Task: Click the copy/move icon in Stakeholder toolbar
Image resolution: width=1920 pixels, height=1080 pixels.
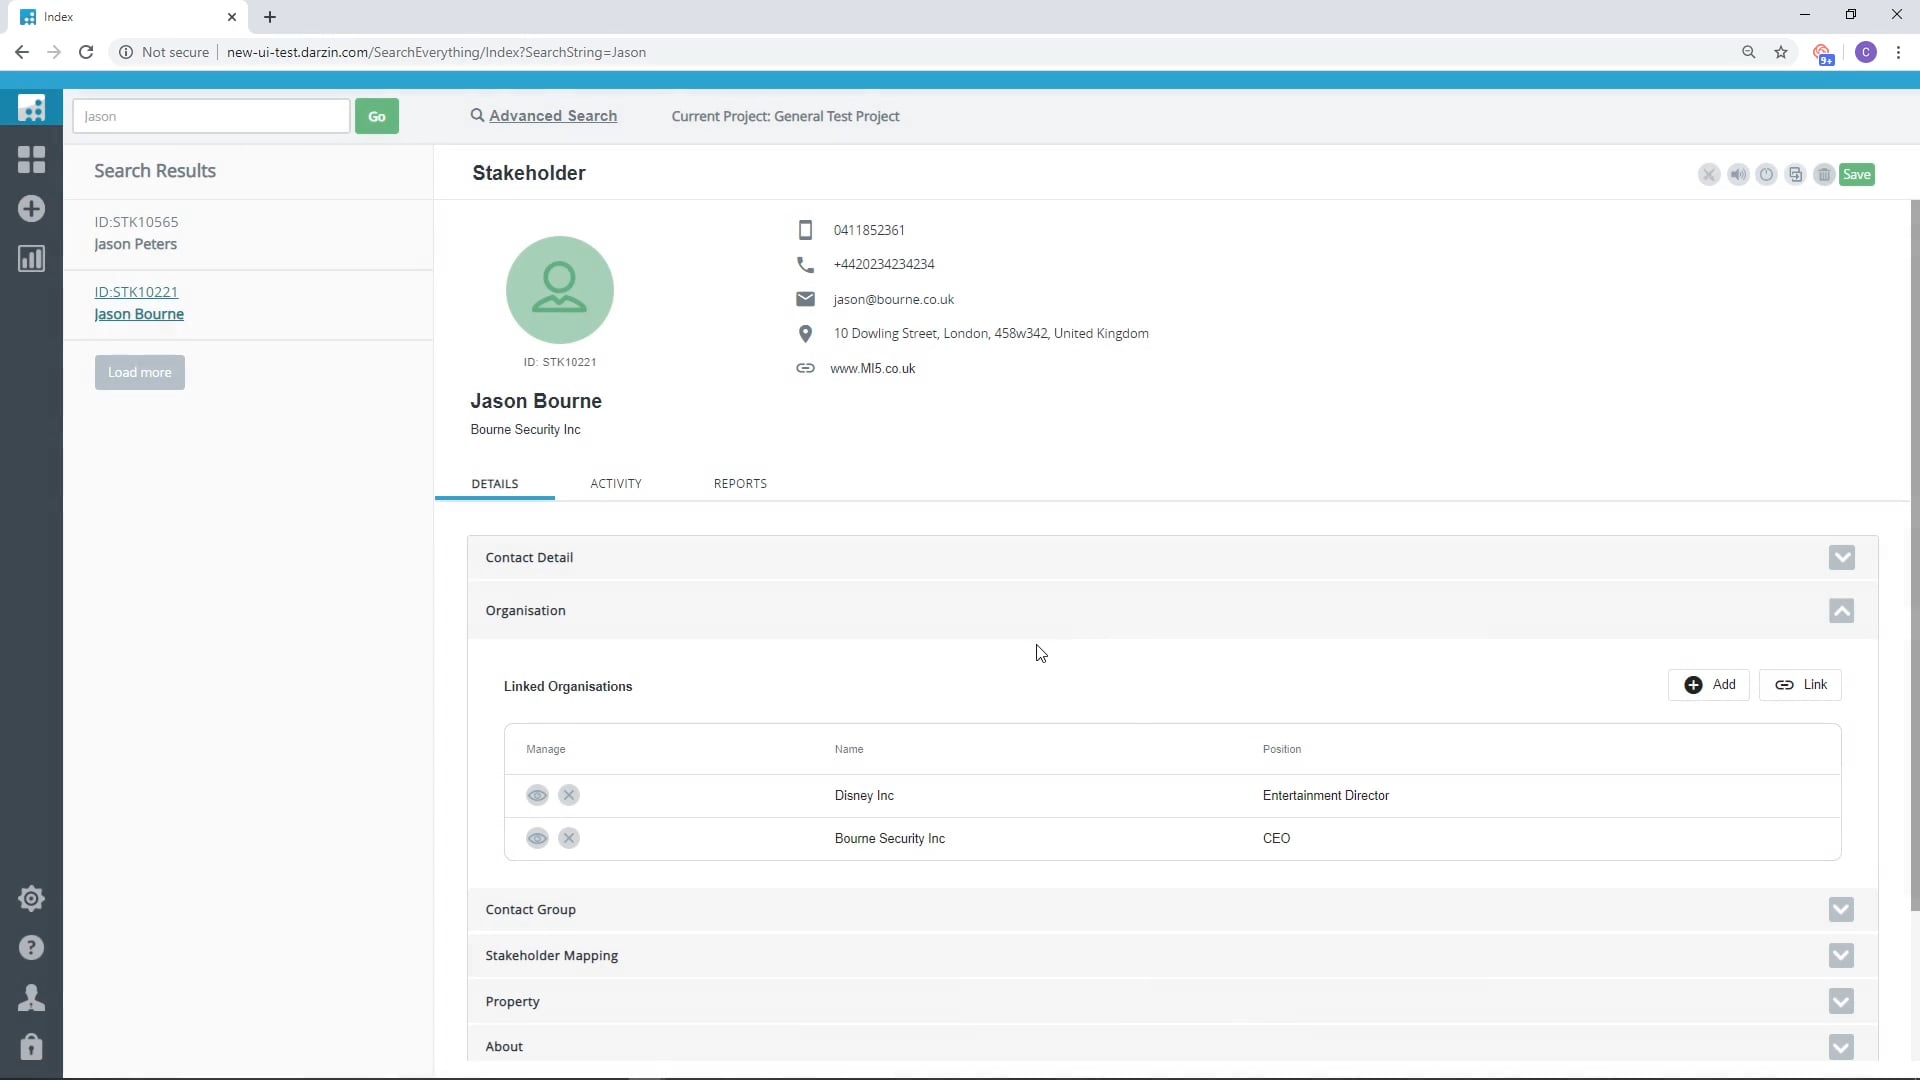Action: (x=1796, y=175)
